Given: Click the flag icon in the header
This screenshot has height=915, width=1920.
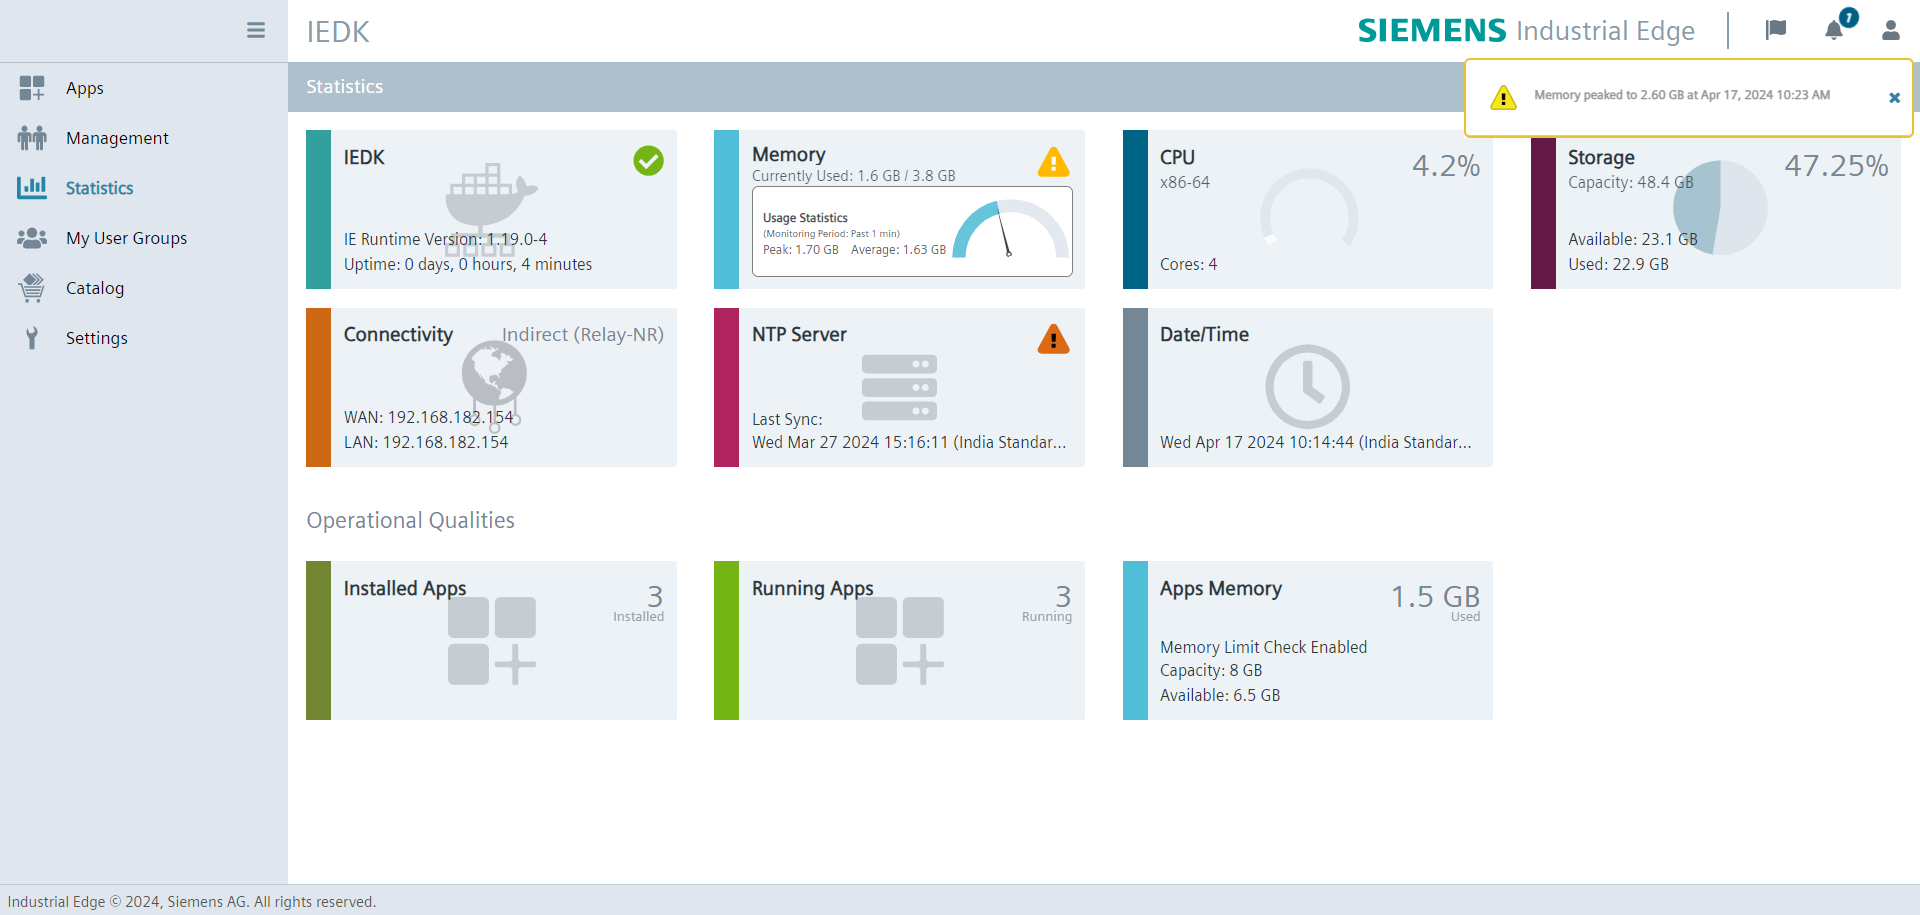Looking at the screenshot, I should point(1776,30).
